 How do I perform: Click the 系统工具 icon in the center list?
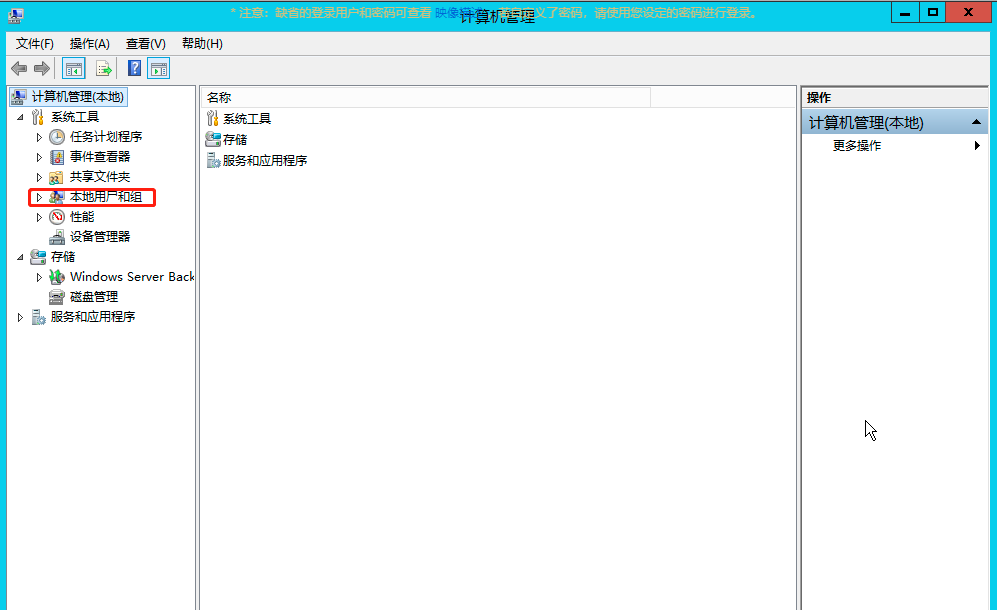pyautogui.click(x=212, y=119)
